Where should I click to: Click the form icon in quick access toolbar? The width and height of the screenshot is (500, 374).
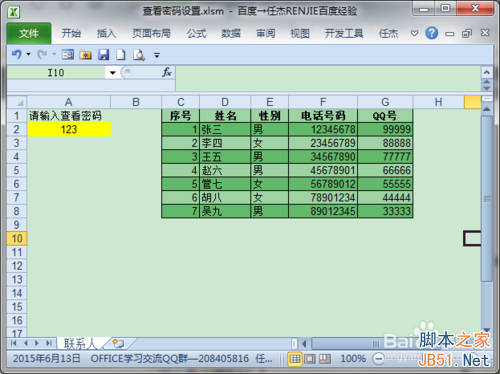[68, 54]
